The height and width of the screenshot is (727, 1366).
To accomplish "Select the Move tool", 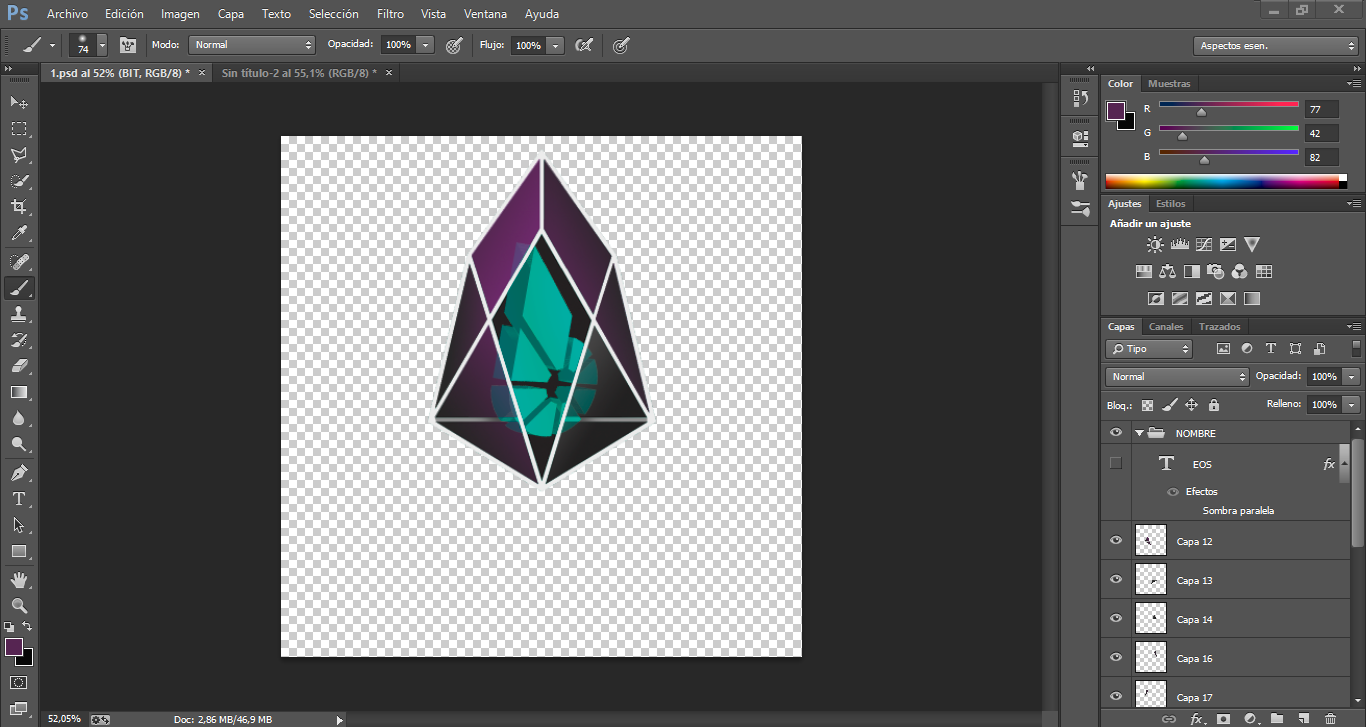I will click(x=19, y=103).
